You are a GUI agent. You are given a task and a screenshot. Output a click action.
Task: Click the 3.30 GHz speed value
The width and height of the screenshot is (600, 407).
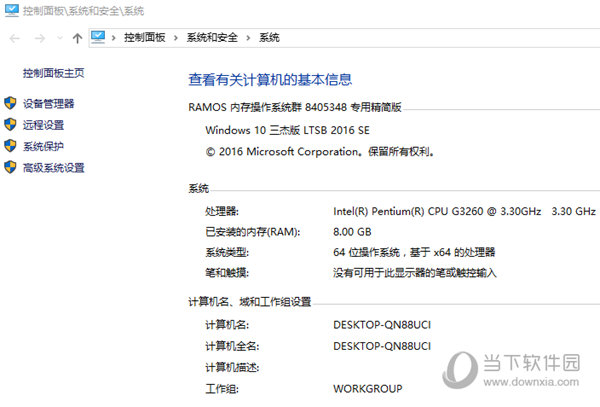pyautogui.click(x=573, y=212)
